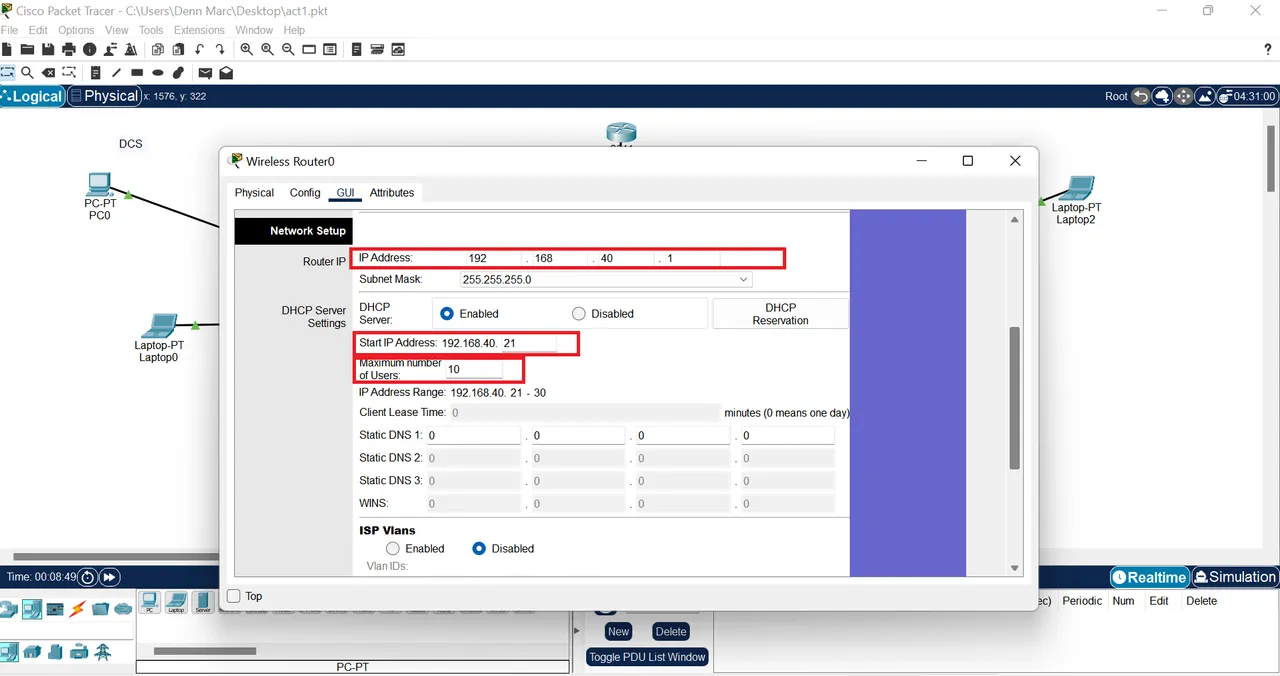Choose the Draw Line tool
This screenshot has height=676, width=1280.
pyautogui.click(x=116, y=72)
